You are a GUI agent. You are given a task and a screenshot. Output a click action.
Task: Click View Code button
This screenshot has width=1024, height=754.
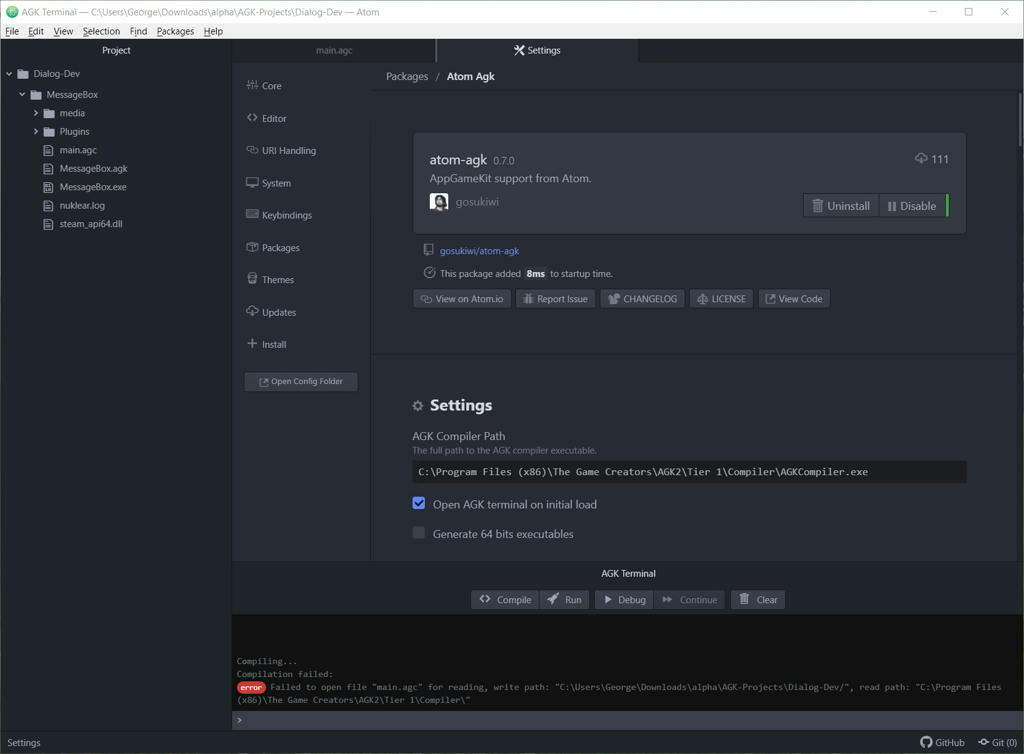794,299
